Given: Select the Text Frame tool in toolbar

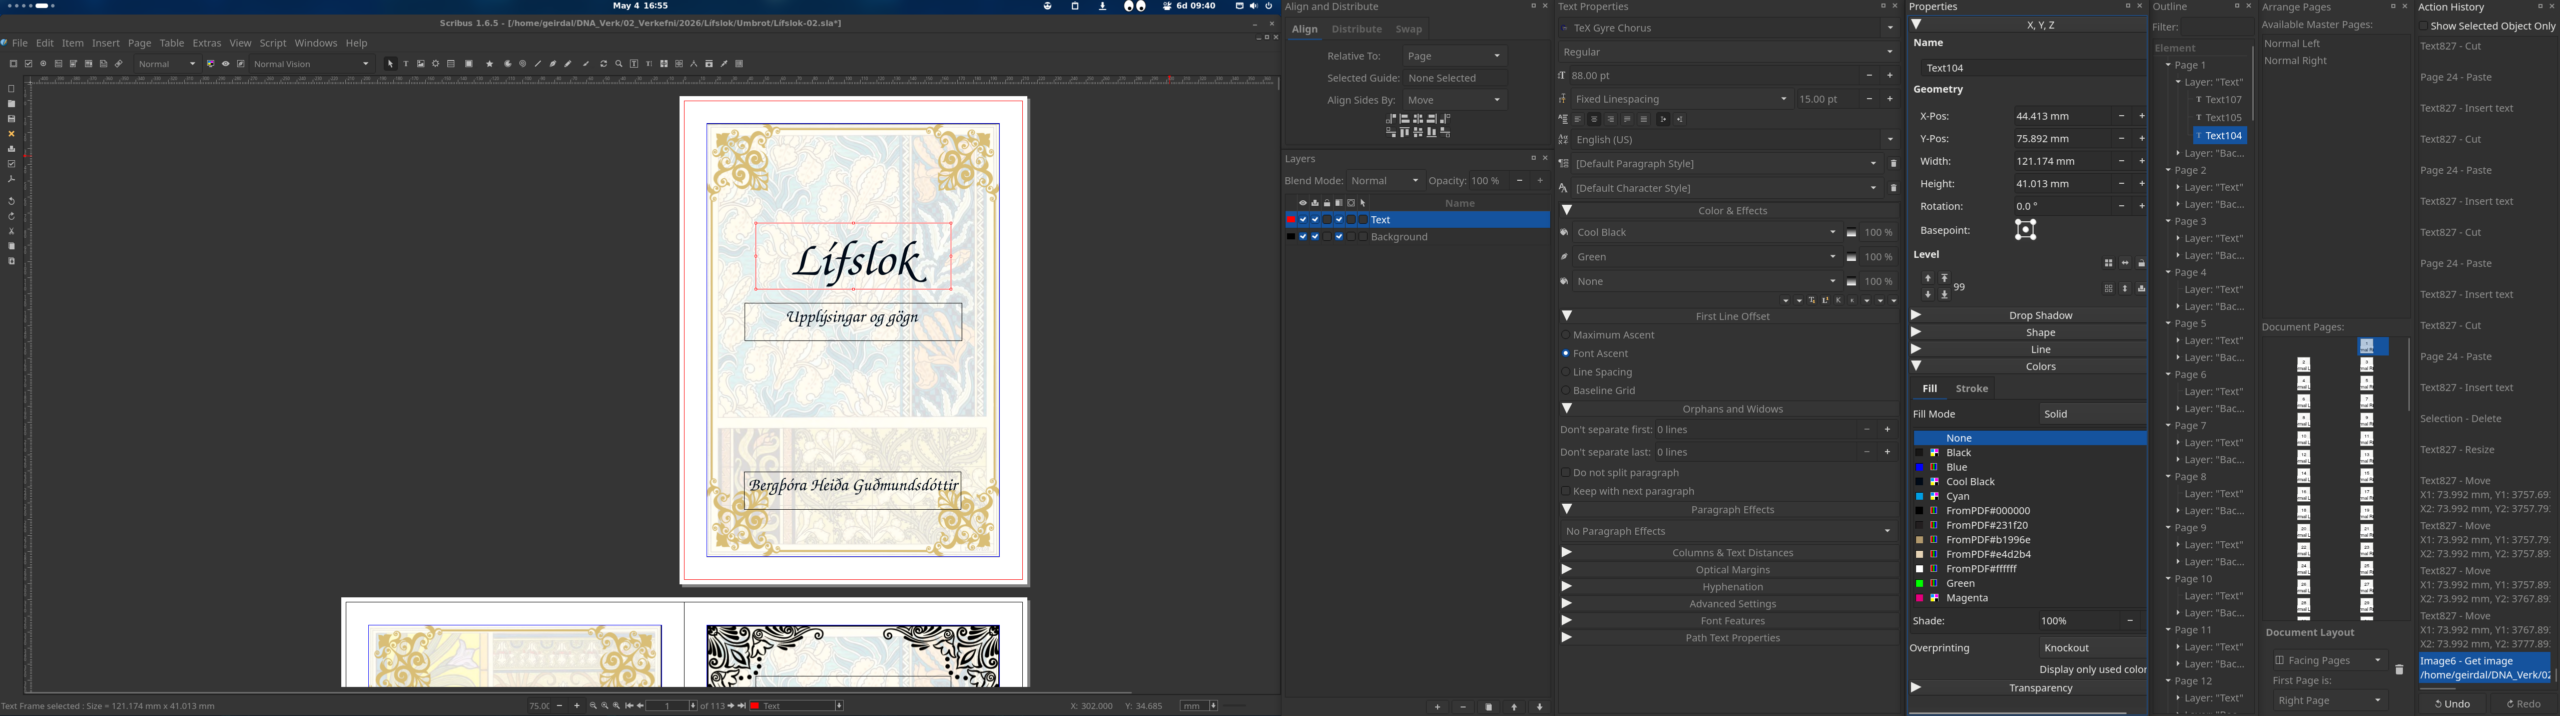Looking at the screenshot, I should coord(406,64).
